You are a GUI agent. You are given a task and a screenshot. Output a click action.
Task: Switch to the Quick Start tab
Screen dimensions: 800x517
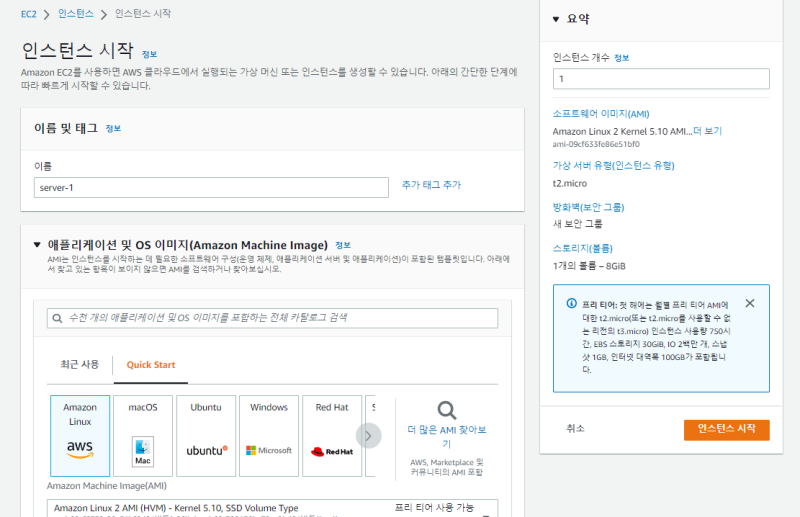[151, 365]
